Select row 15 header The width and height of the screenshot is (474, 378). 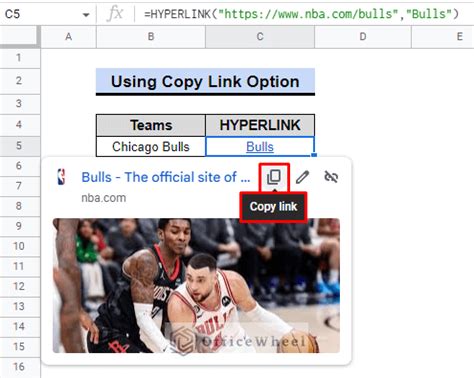point(19,346)
